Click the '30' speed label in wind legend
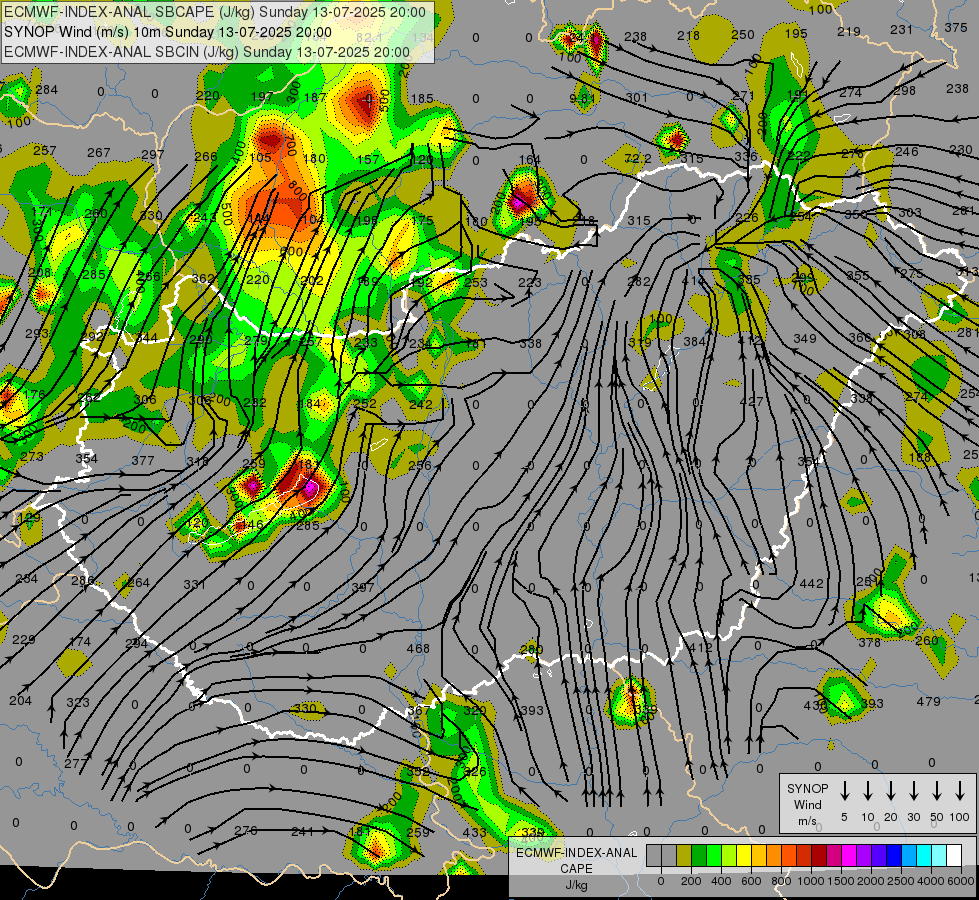979x900 pixels. 913,817
